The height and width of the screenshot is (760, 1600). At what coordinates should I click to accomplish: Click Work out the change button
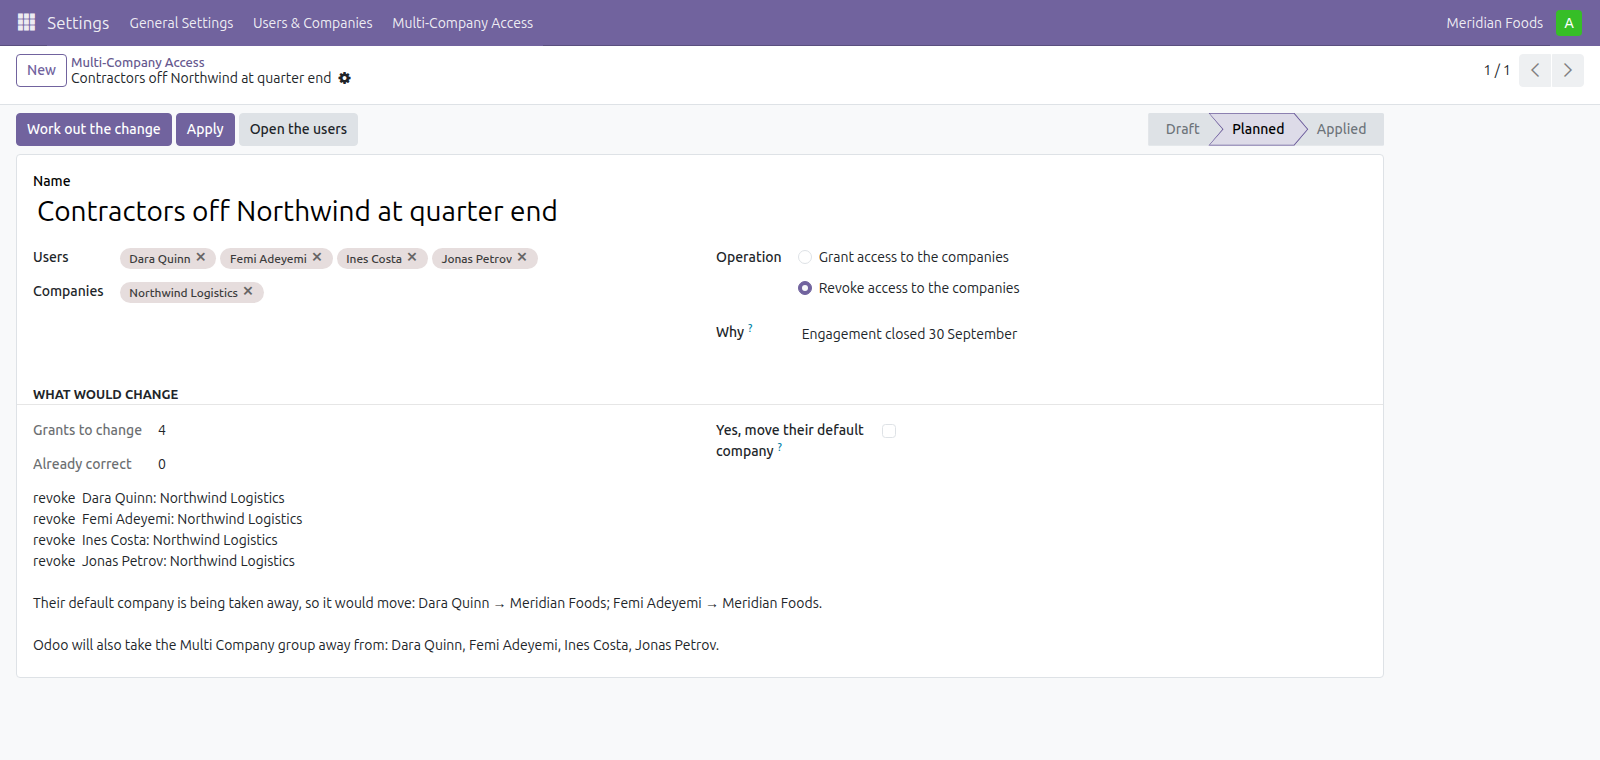coord(94,129)
